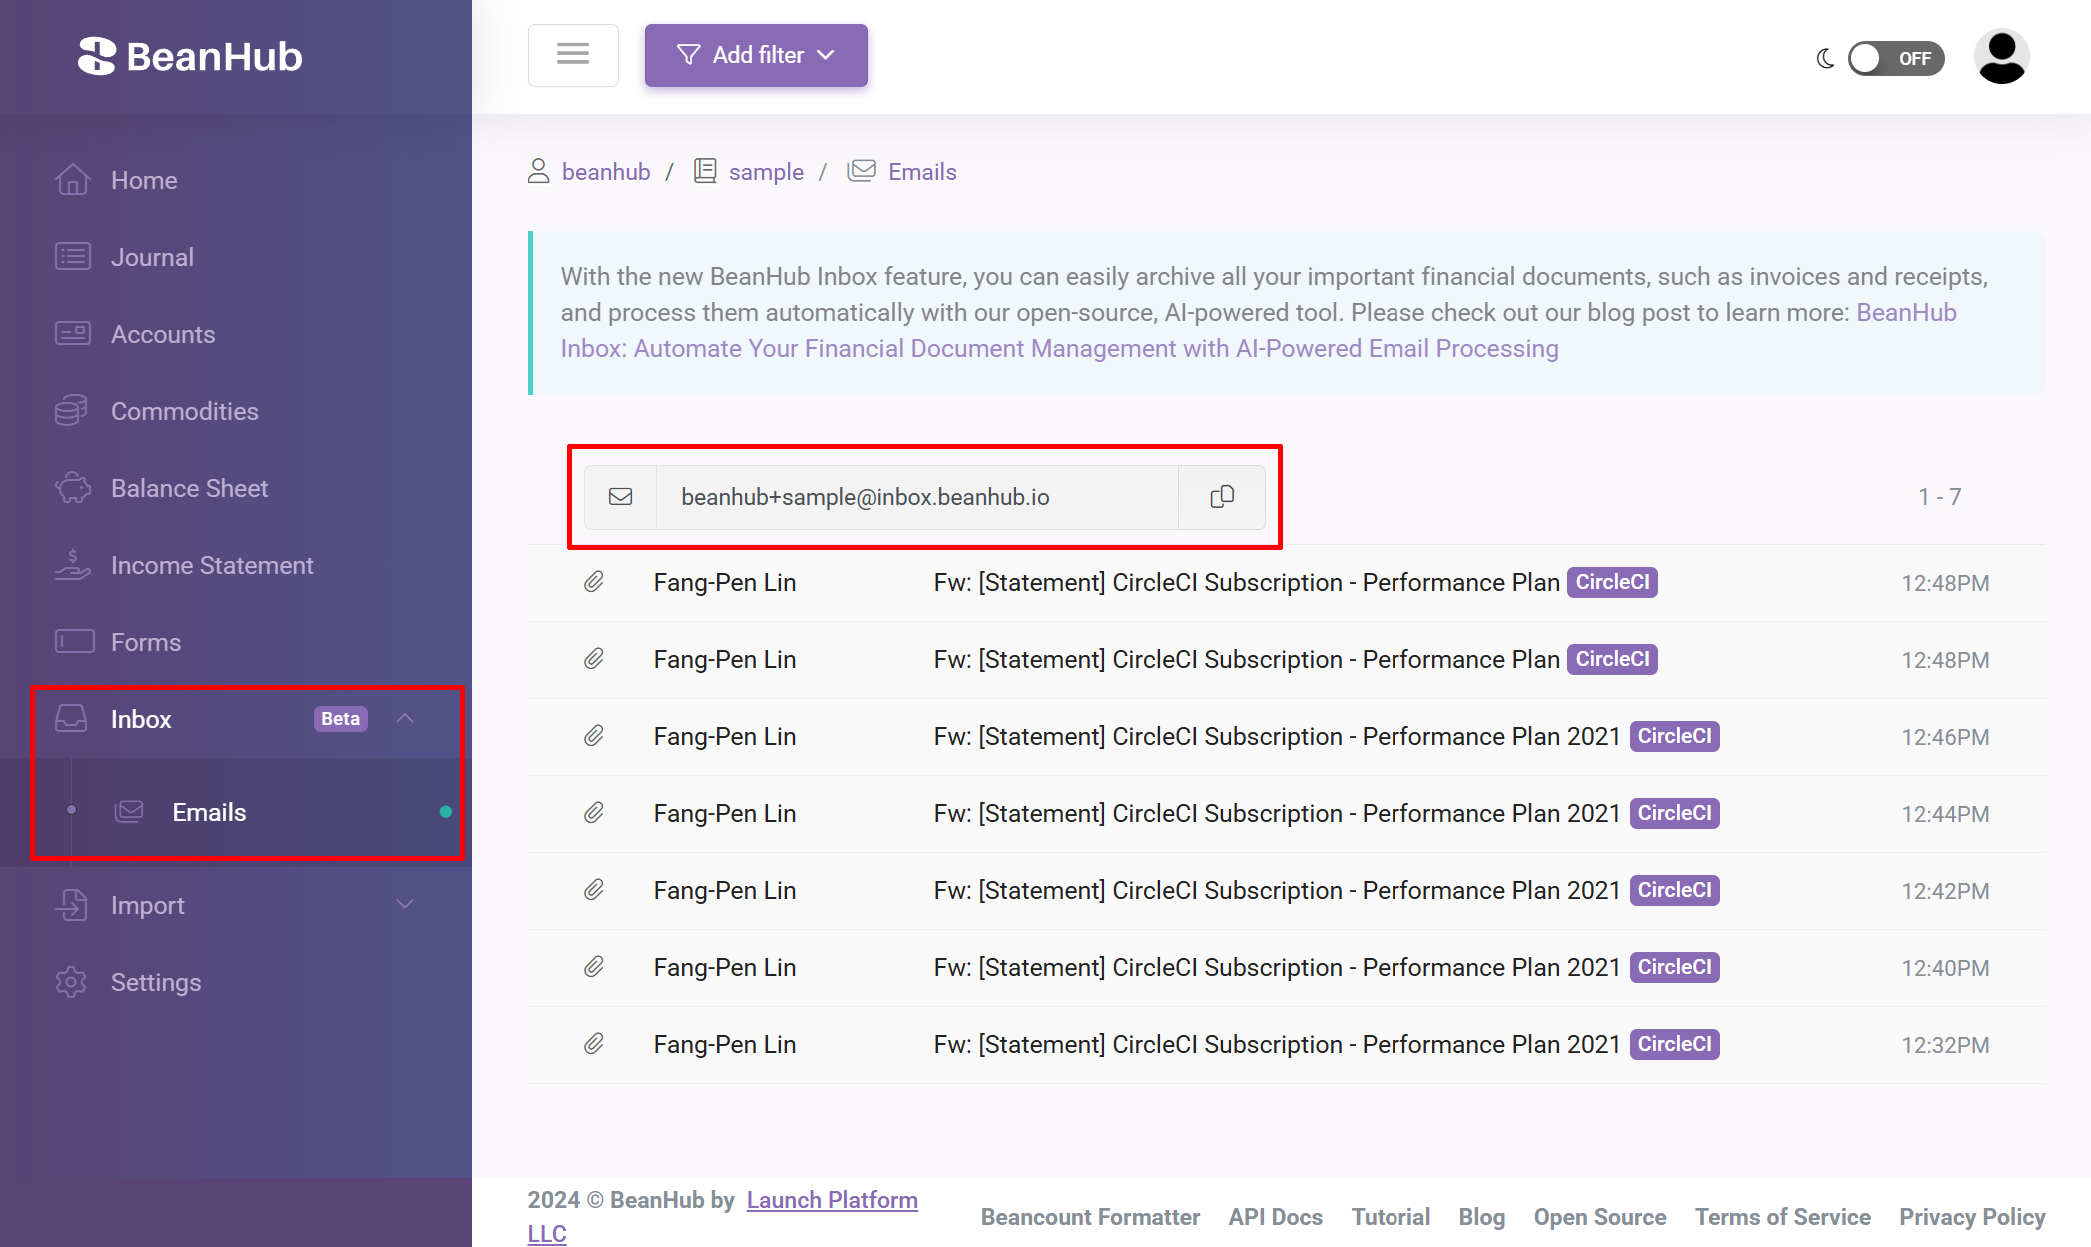Open the email received at 12:42PM
This screenshot has width=2091, height=1247.
point(1286,891)
